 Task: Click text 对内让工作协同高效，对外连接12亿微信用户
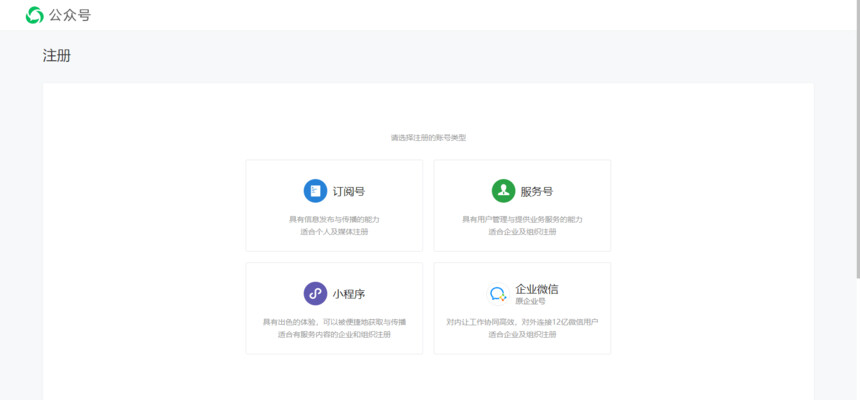click(x=522, y=322)
